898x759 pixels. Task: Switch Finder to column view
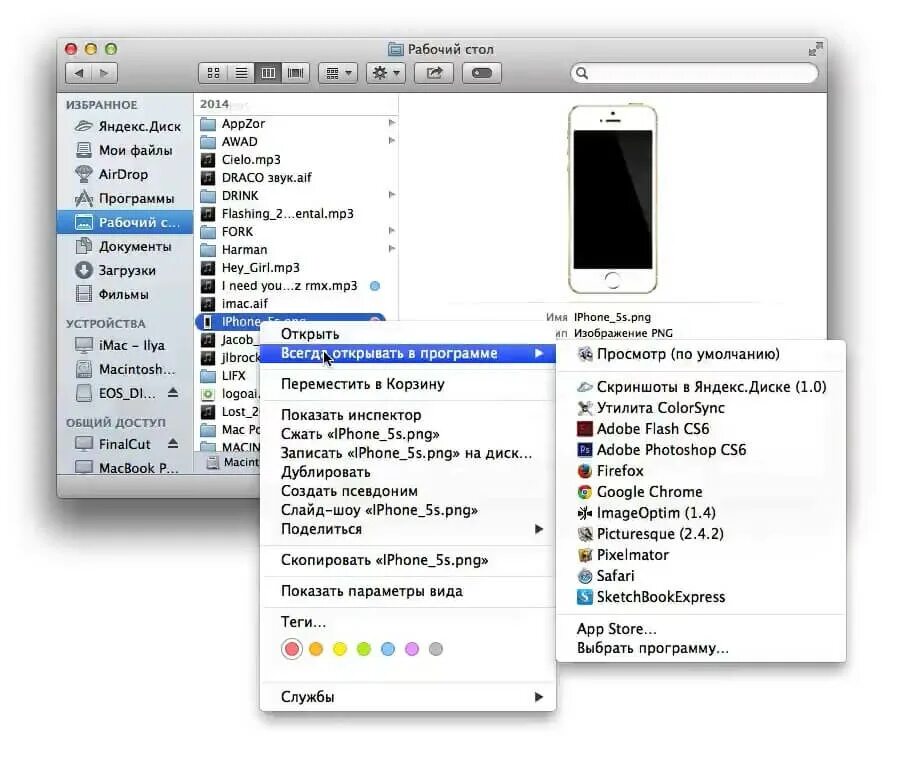coord(268,73)
